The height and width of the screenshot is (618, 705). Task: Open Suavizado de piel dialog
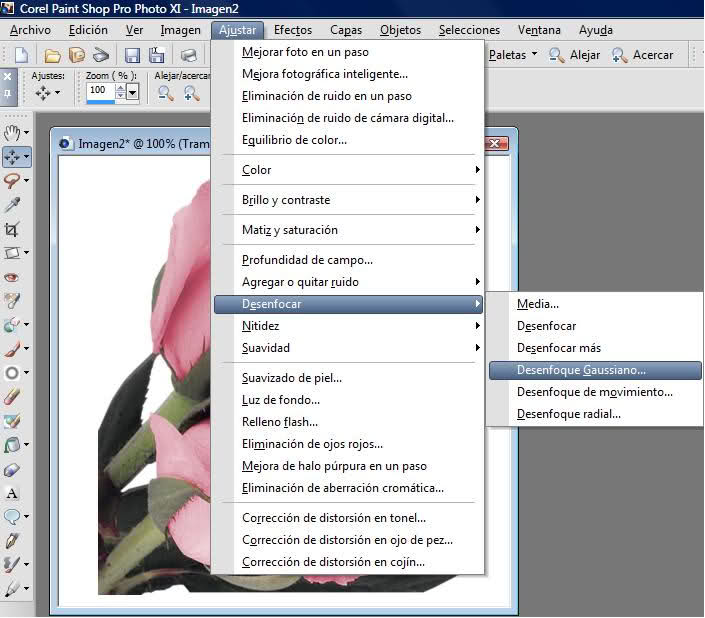click(x=348, y=378)
